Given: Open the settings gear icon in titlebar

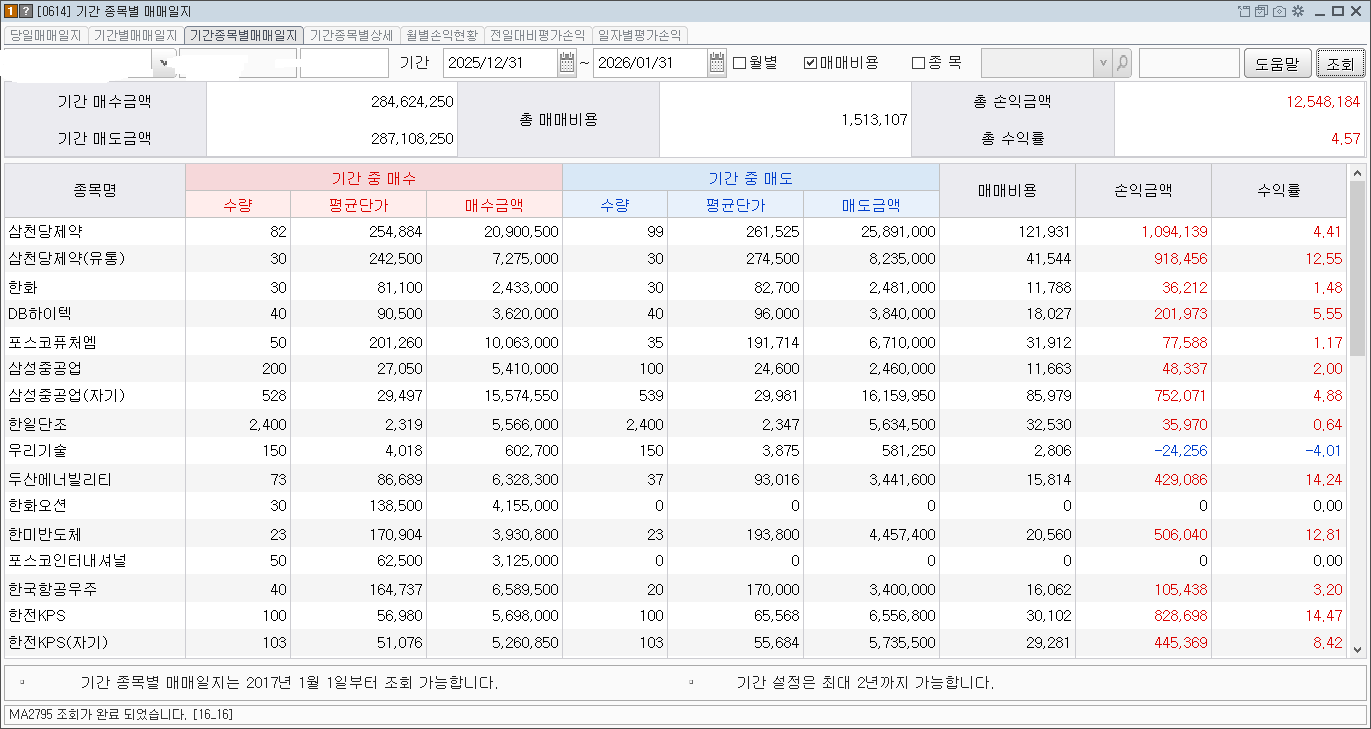Looking at the screenshot, I should 1300,9.
